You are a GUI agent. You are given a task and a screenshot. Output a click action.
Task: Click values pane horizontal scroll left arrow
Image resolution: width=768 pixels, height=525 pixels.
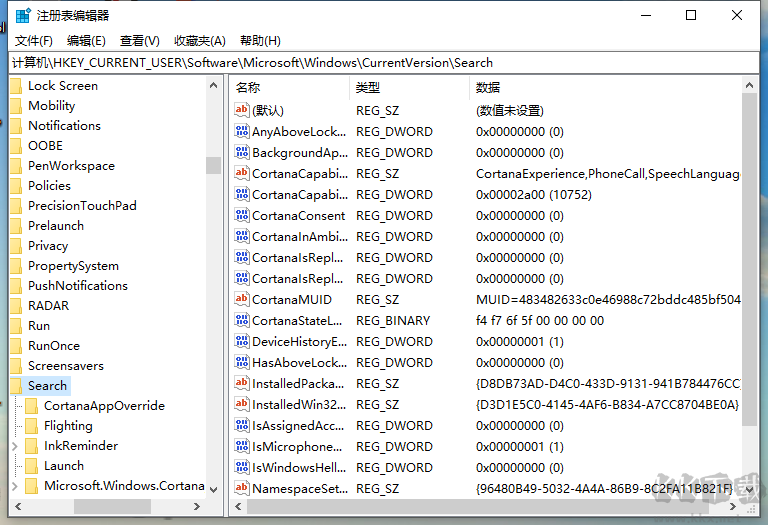click(238, 506)
